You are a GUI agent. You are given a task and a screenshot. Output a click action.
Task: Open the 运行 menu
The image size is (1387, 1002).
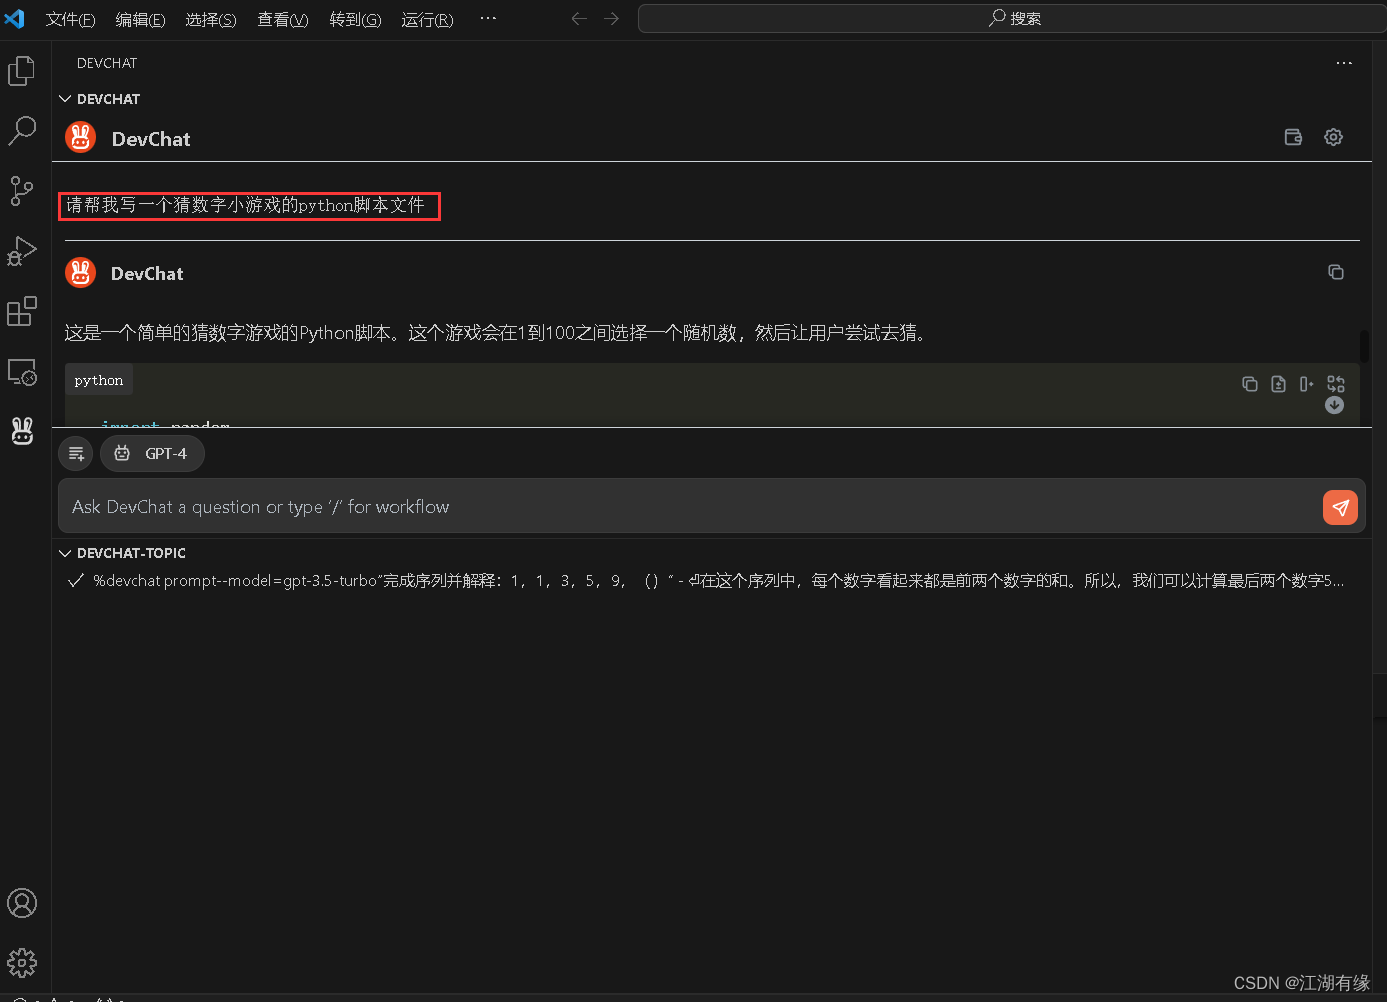[x=426, y=19]
